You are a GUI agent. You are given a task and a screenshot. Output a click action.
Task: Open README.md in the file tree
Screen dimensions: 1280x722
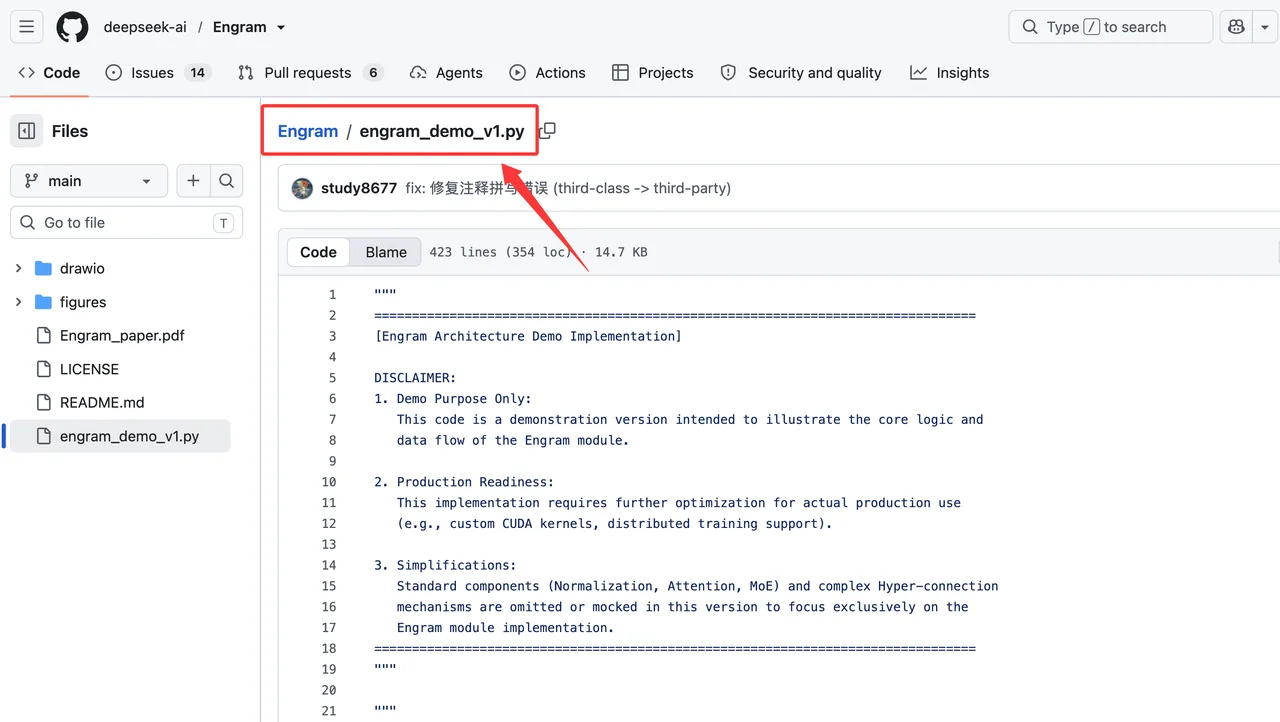tap(102, 403)
